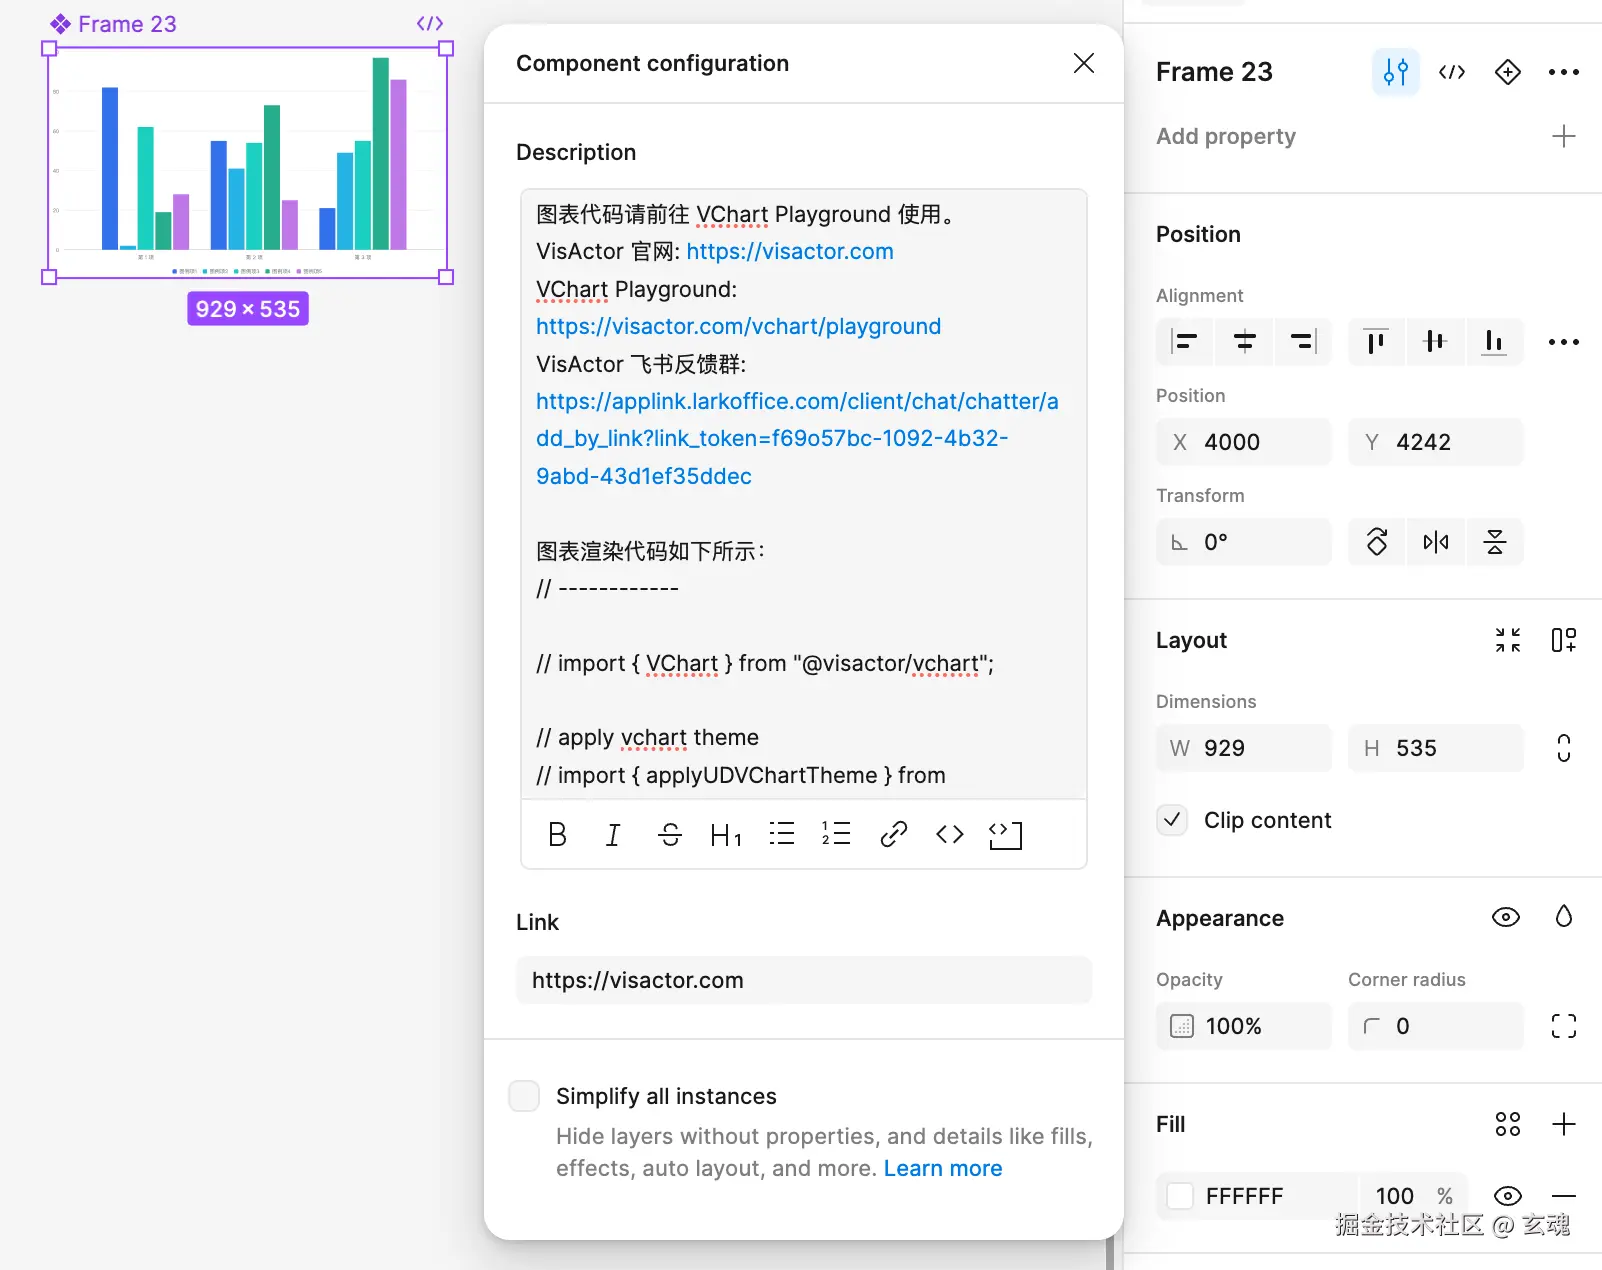Align horizontal centers
The width and height of the screenshot is (1602, 1270).
pos(1244,342)
